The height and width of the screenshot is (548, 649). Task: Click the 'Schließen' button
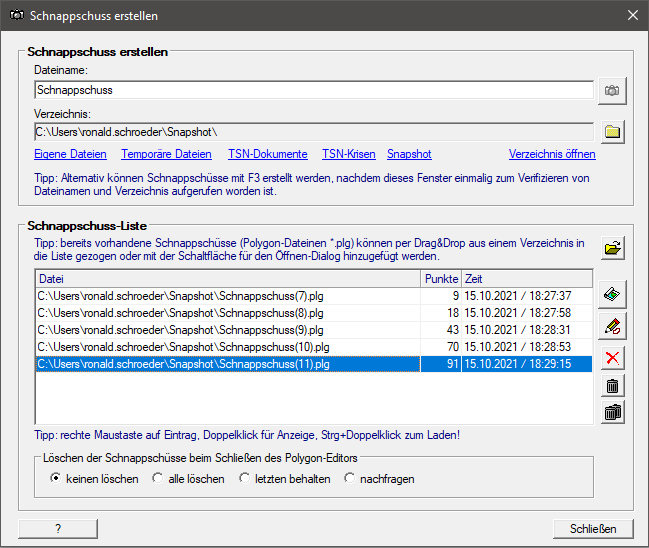pyautogui.click(x=593, y=529)
